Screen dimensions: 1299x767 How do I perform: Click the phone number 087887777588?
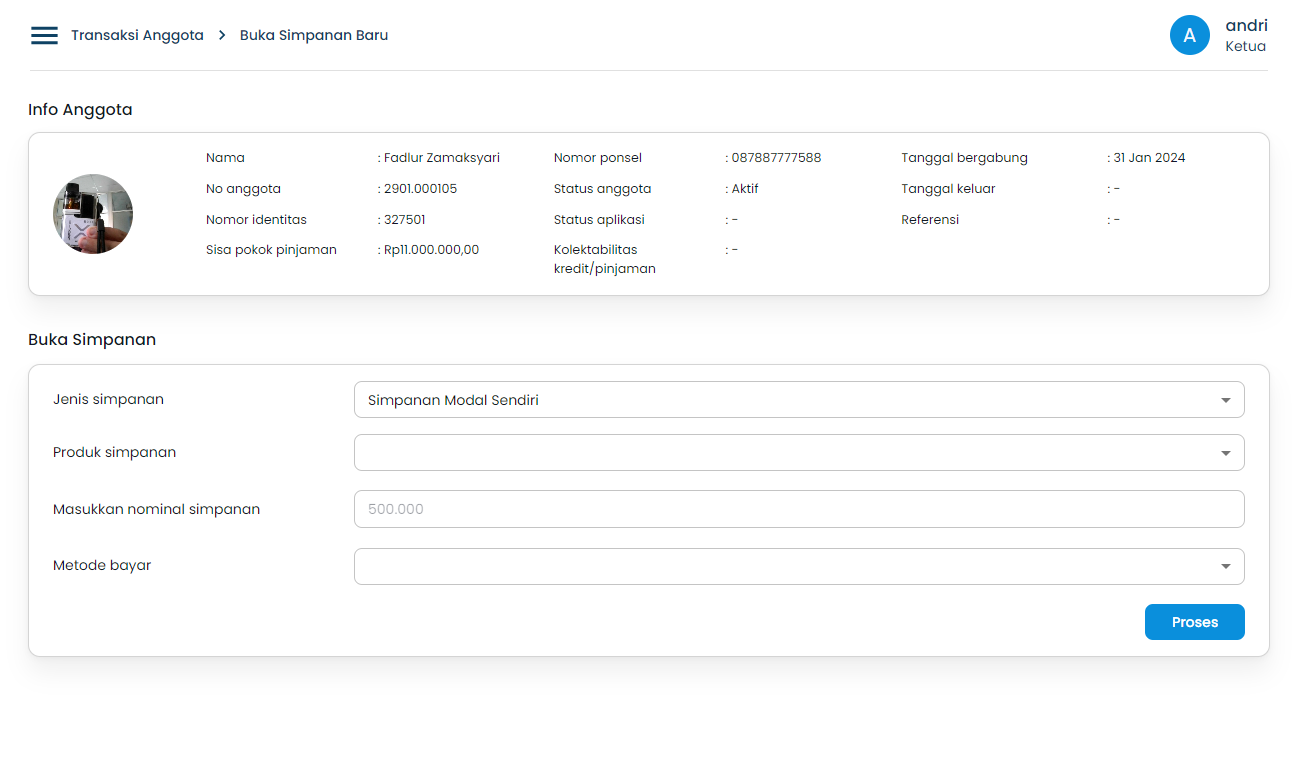pyautogui.click(x=776, y=158)
